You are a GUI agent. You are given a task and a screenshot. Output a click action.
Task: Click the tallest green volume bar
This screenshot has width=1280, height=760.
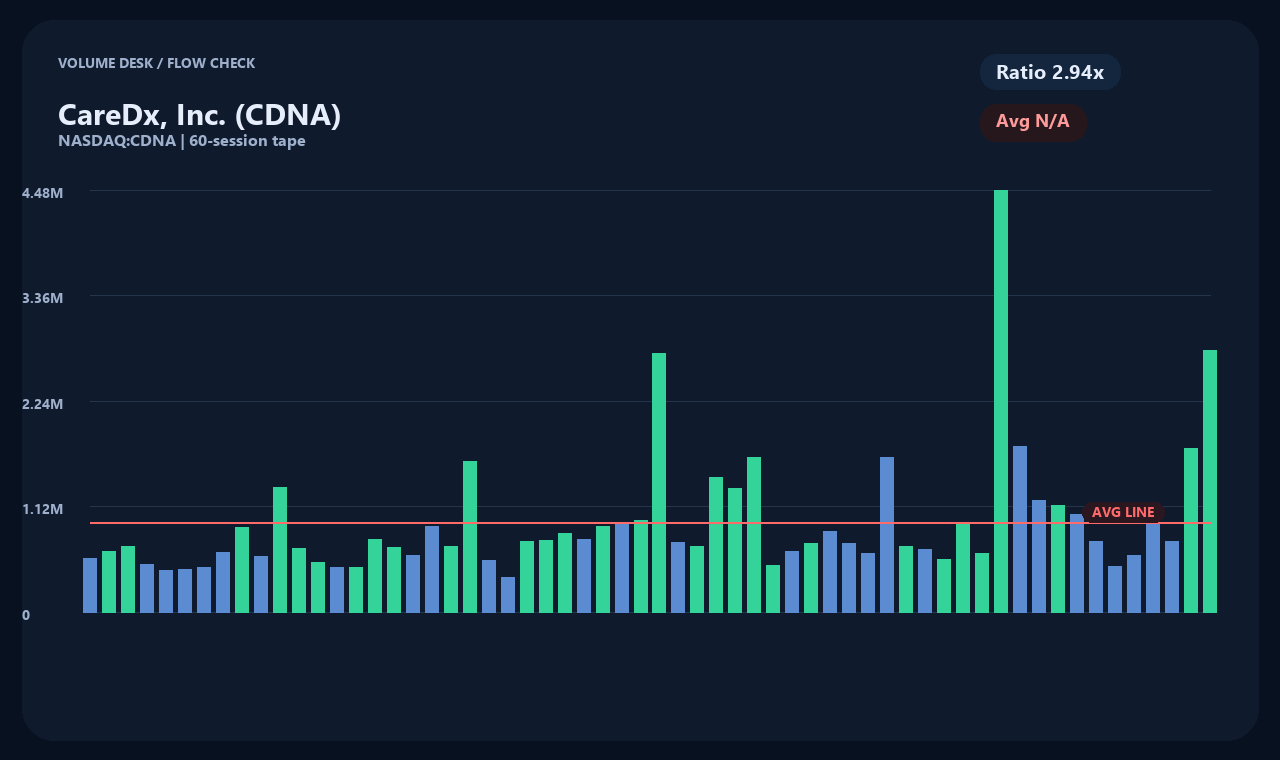[x=1001, y=401]
